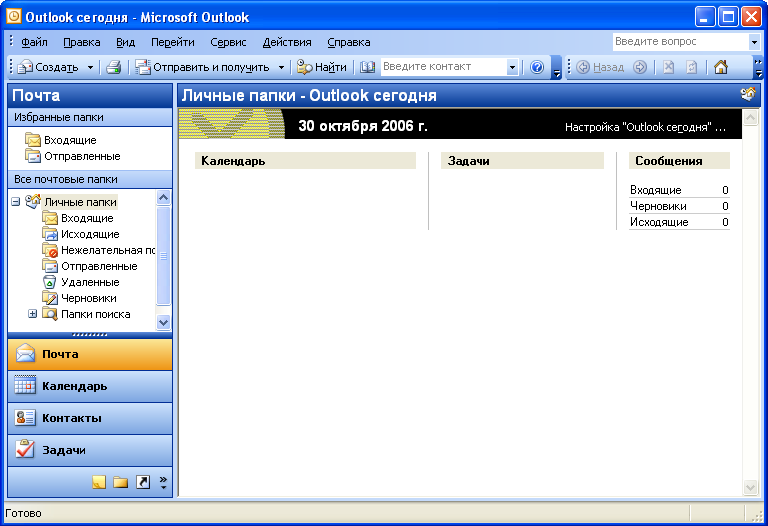This screenshot has height=526, width=768.
Task: Click the Folder List icon
Action: [x=120, y=482]
